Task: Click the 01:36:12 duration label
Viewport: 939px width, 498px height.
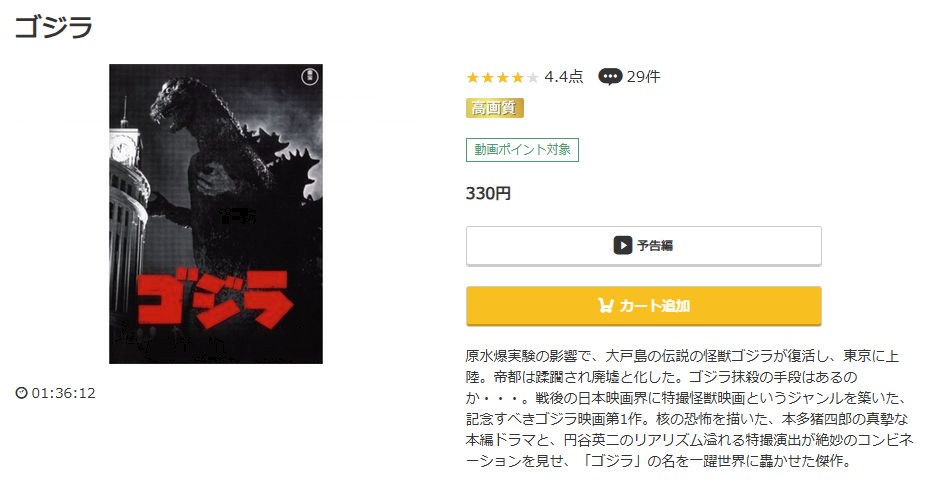Action: click(x=63, y=393)
